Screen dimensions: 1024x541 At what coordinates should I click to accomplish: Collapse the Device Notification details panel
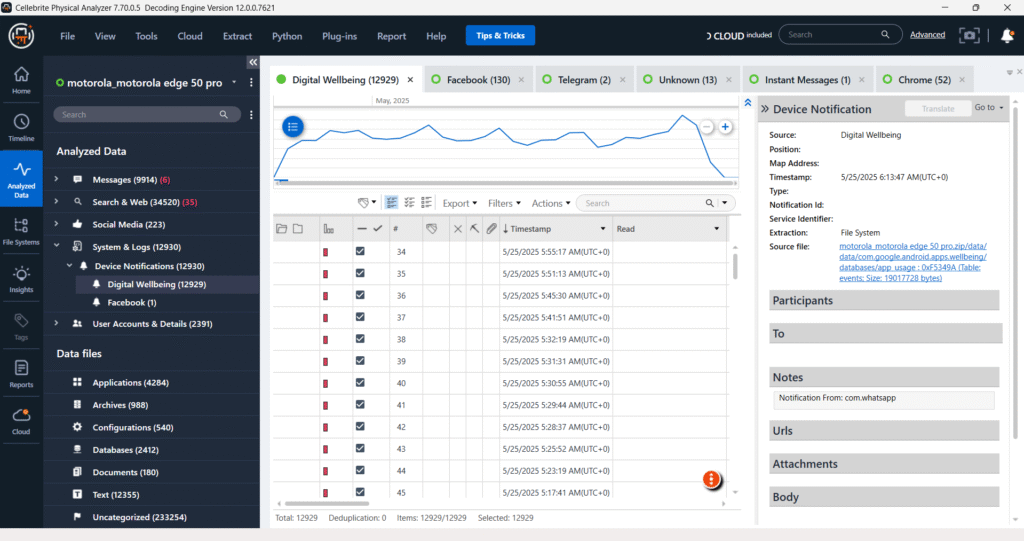(765, 109)
